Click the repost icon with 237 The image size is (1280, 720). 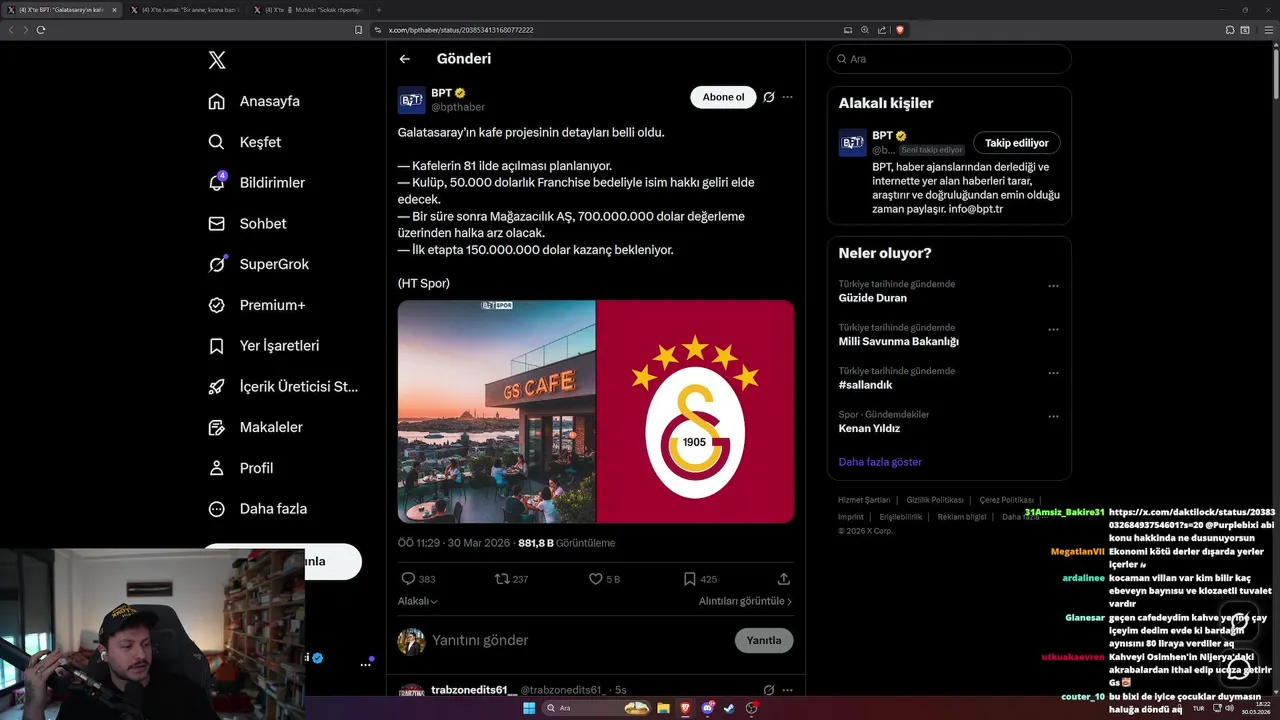[x=502, y=579]
